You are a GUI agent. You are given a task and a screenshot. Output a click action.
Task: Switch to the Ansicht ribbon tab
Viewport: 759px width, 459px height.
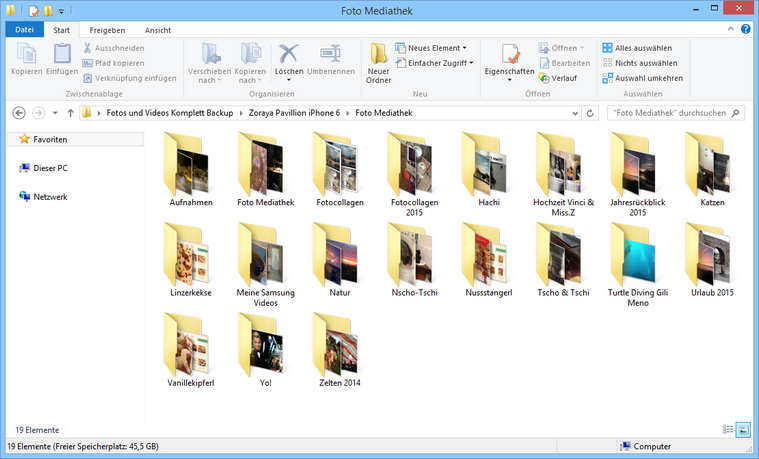click(x=157, y=30)
